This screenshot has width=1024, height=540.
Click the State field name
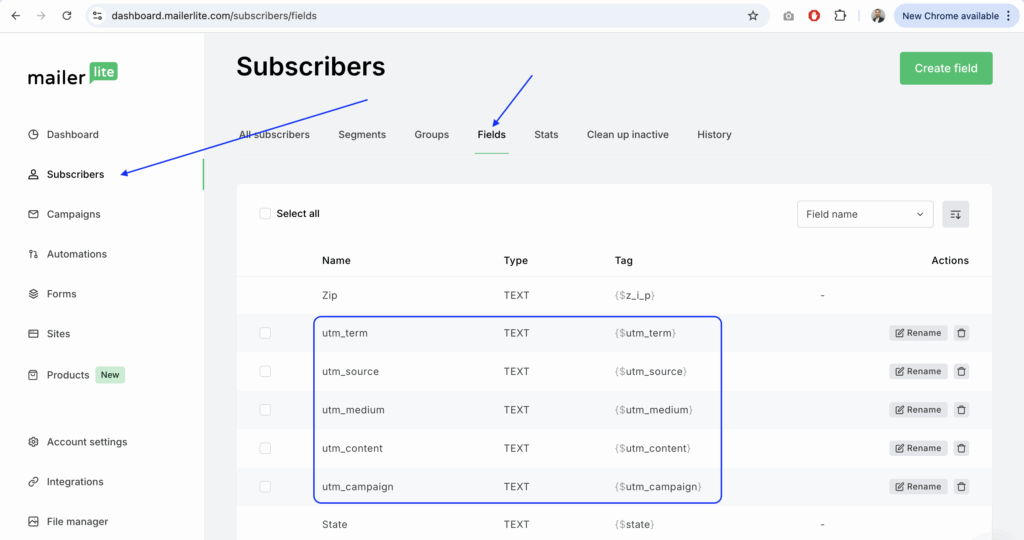[334, 524]
